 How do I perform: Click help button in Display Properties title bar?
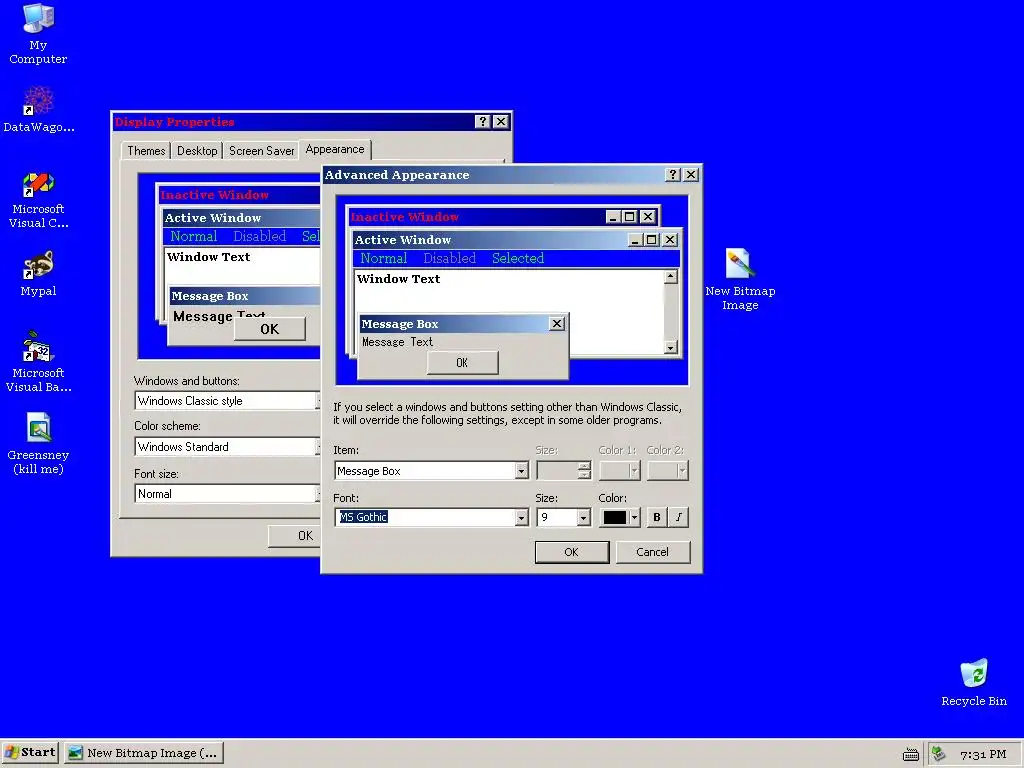(x=483, y=121)
